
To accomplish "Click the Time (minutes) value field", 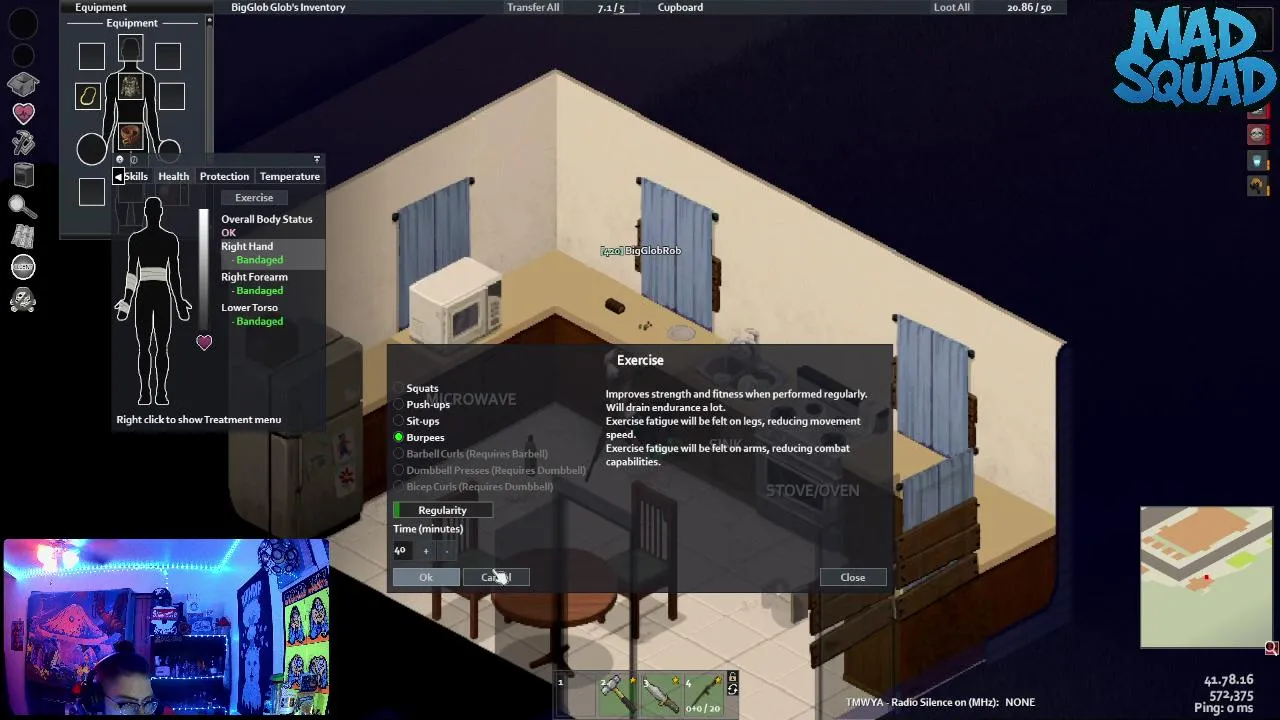I will click(x=403, y=550).
